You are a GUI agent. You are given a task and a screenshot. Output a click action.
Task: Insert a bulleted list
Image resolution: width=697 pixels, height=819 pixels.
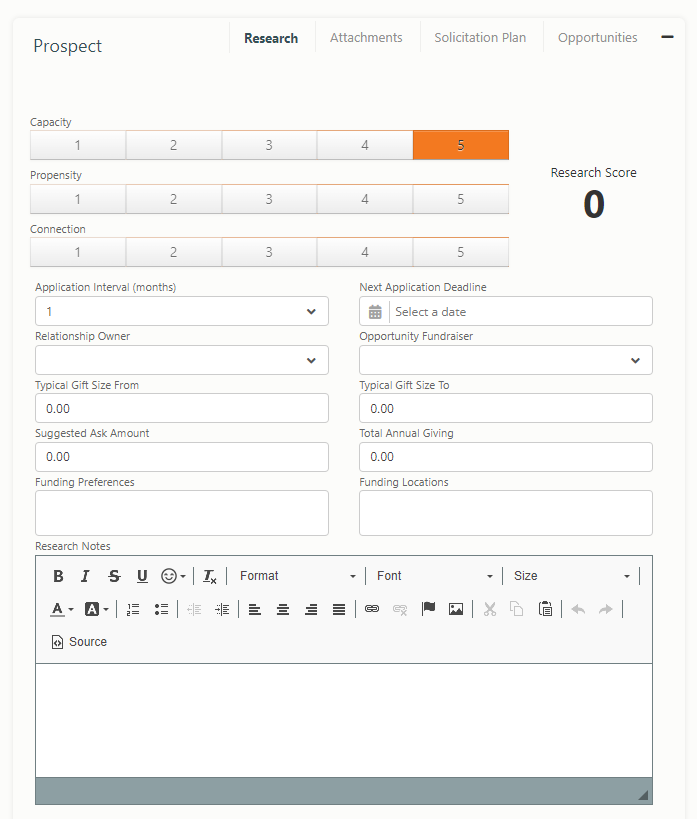coord(161,609)
